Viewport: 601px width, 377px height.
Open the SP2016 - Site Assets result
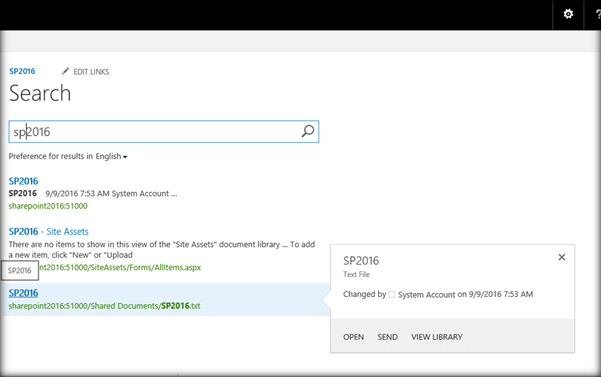48,231
